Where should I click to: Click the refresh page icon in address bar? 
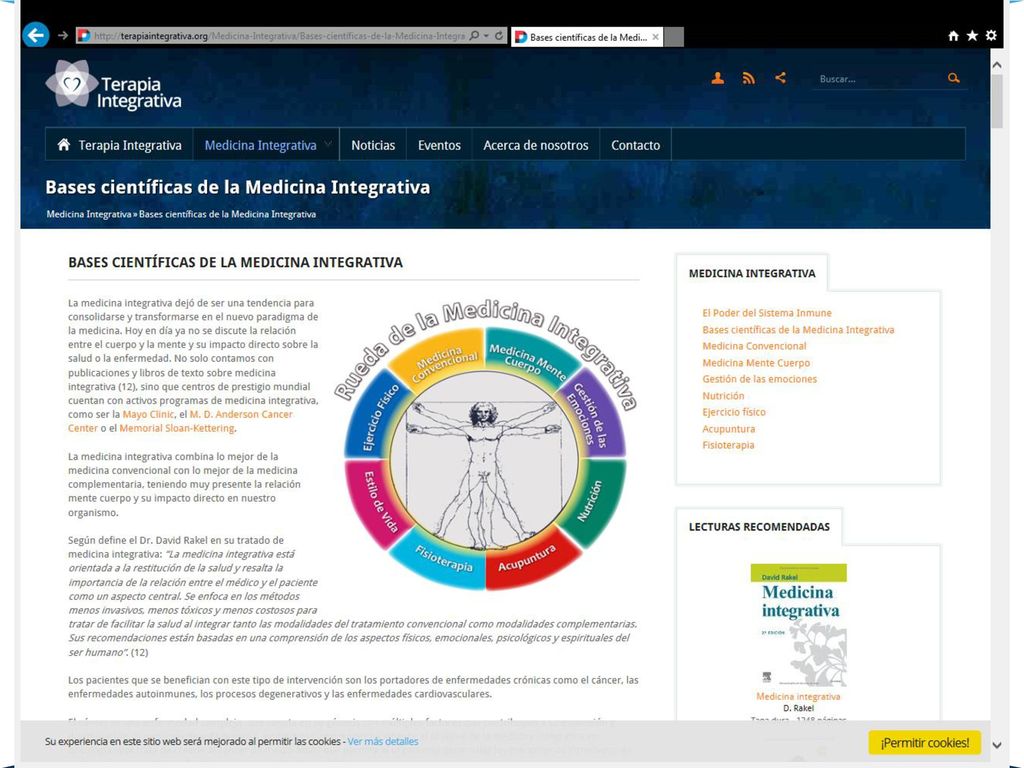click(x=499, y=36)
